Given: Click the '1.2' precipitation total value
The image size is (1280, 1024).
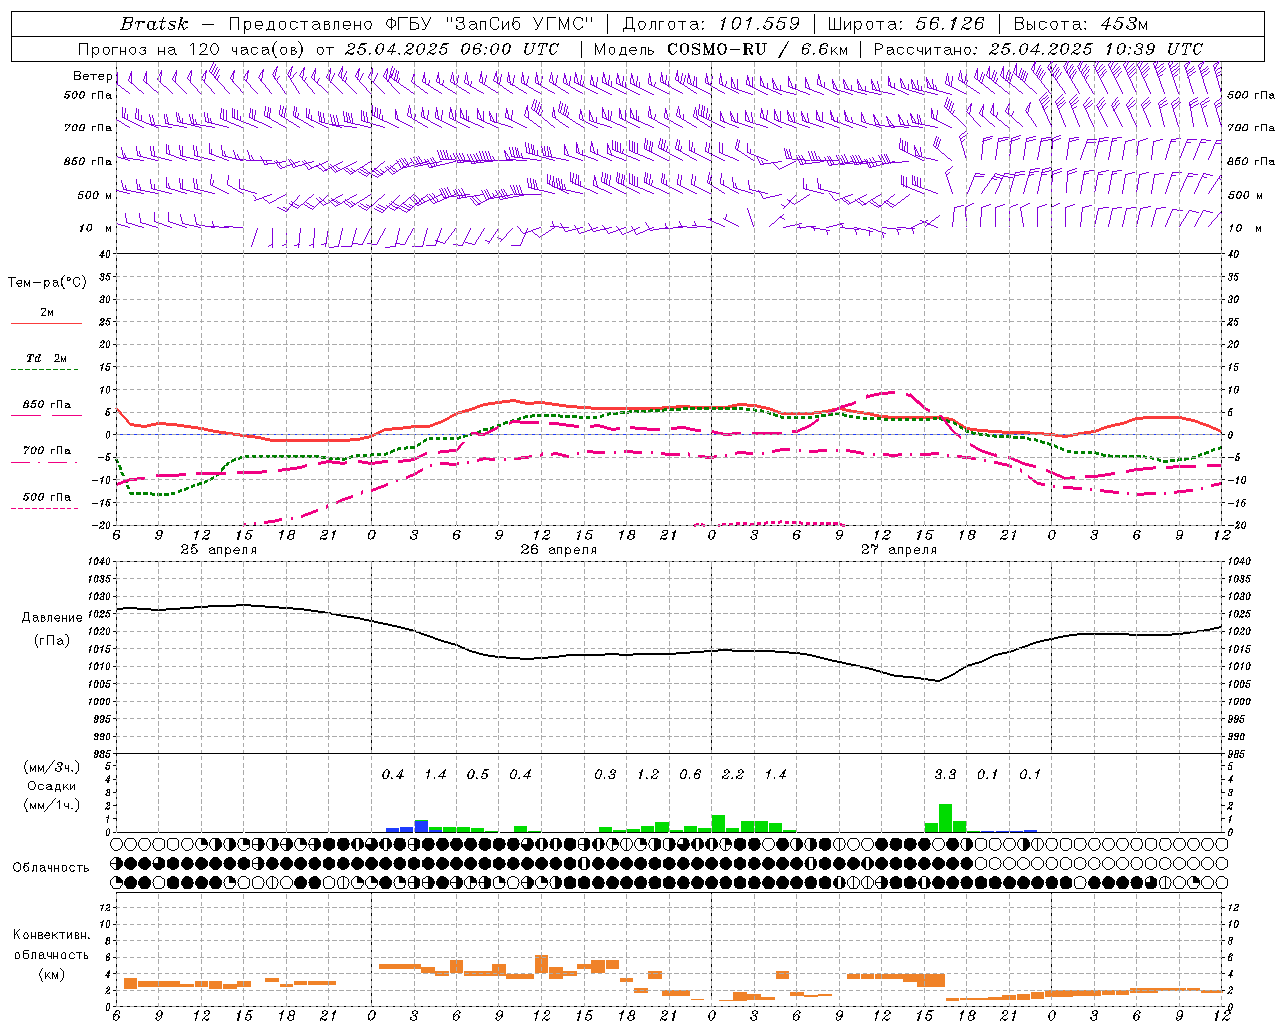Looking at the screenshot, I should (648, 775).
